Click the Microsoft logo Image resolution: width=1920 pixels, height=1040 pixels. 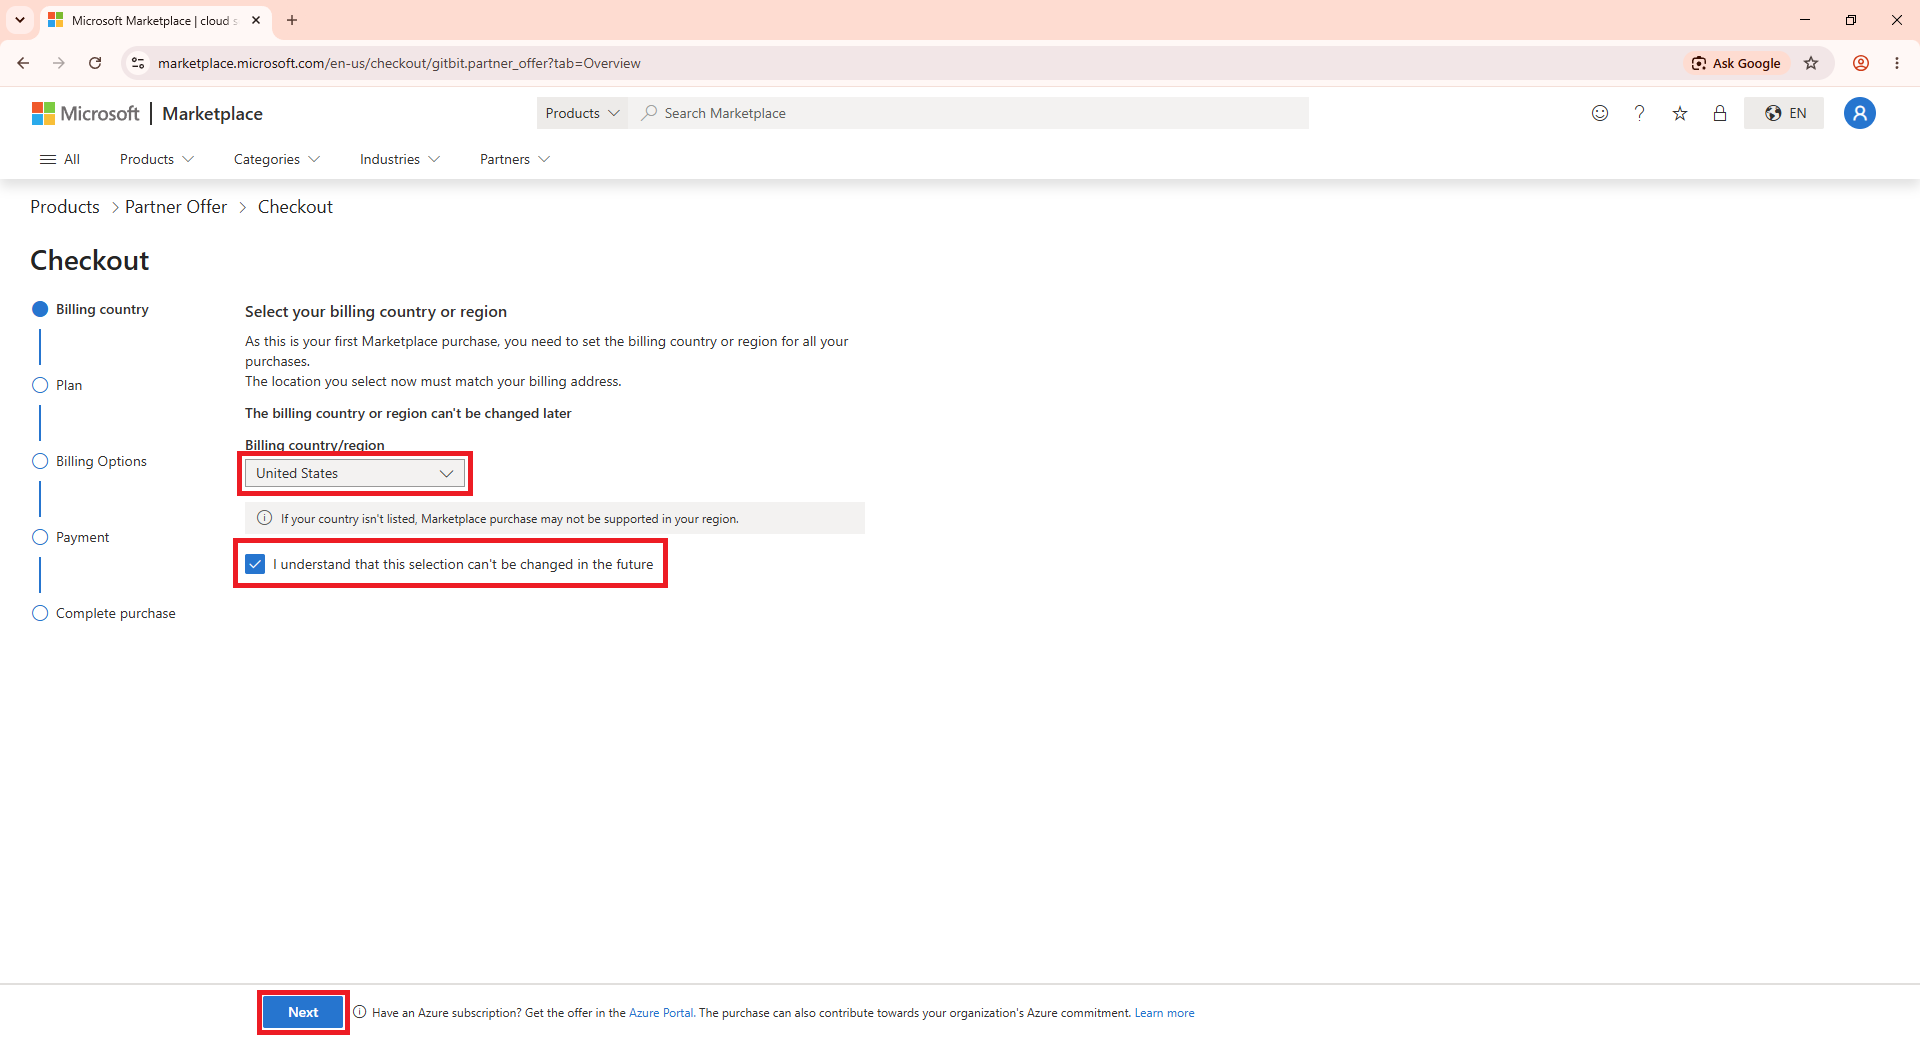click(86, 113)
